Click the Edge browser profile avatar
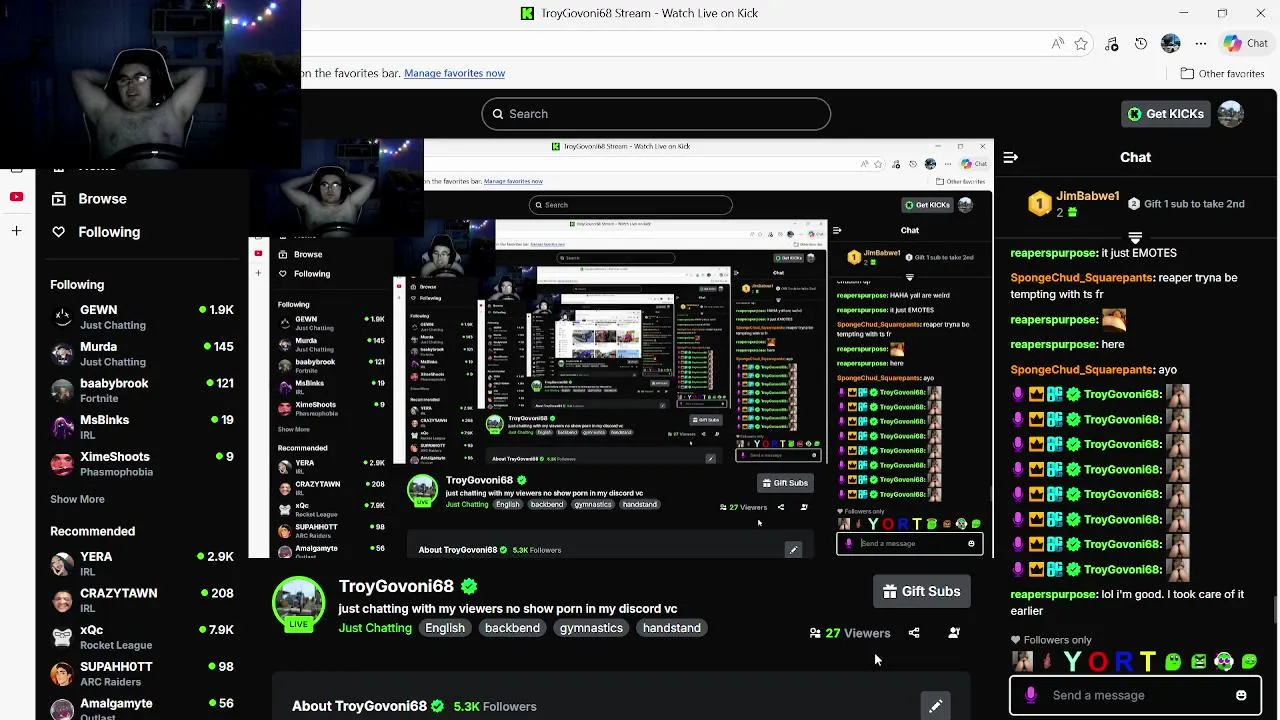The width and height of the screenshot is (1280, 720). [1171, 44]
